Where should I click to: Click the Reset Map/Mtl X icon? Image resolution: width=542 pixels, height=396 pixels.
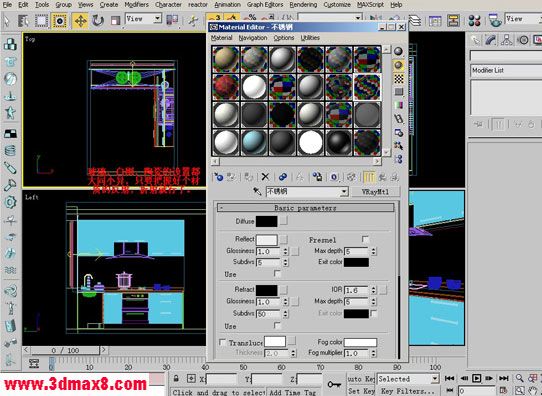(x=265, y=177)
